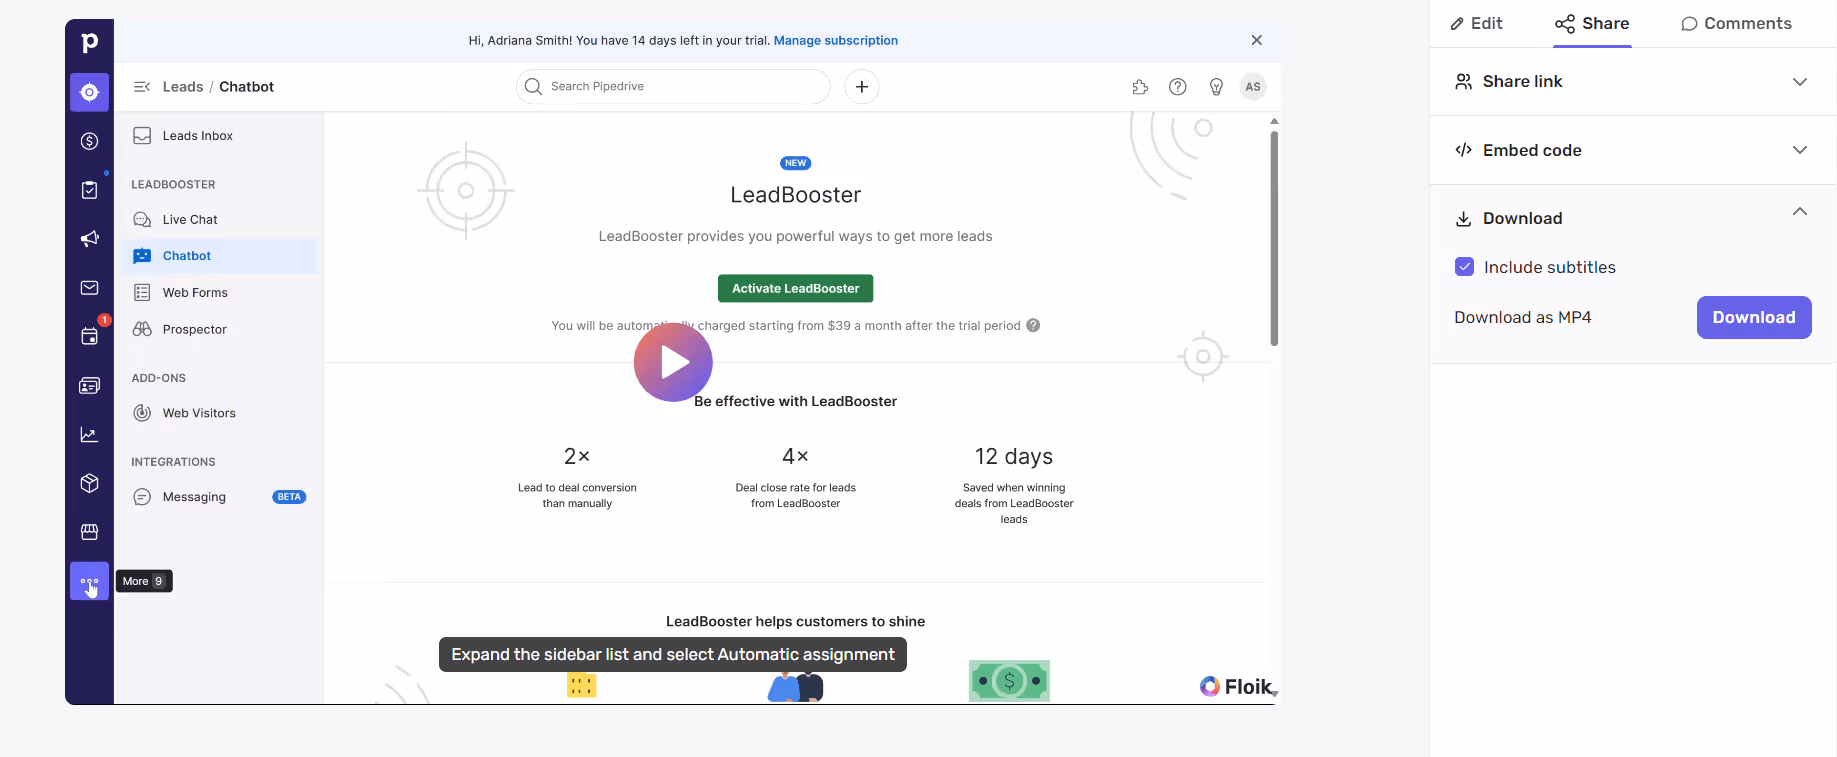This screenshot has width=1837, height=757.
Task: Open Web Visitors add-on item
Action: click(x=219, y=413)
